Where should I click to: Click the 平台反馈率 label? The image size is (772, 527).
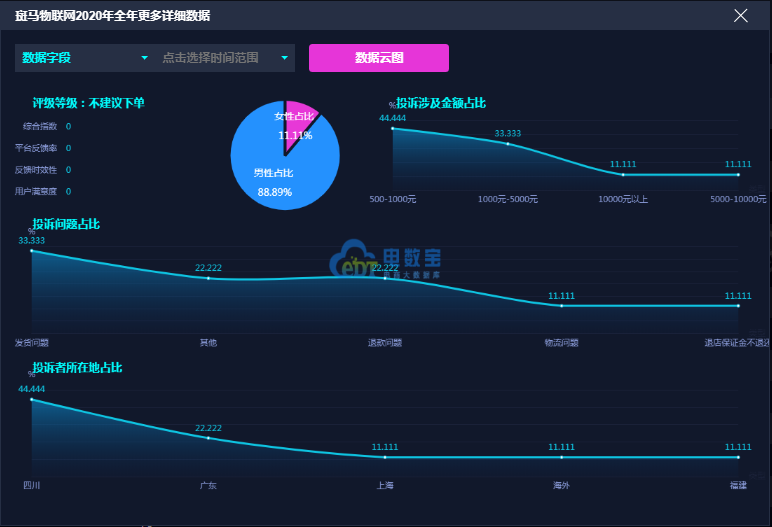pos(36,148)
